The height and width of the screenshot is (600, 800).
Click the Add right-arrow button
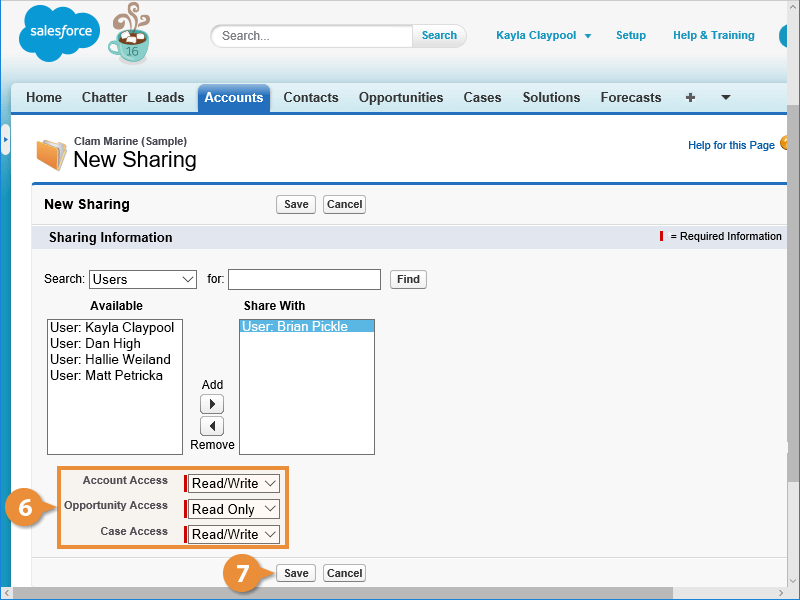pos(212,404)
